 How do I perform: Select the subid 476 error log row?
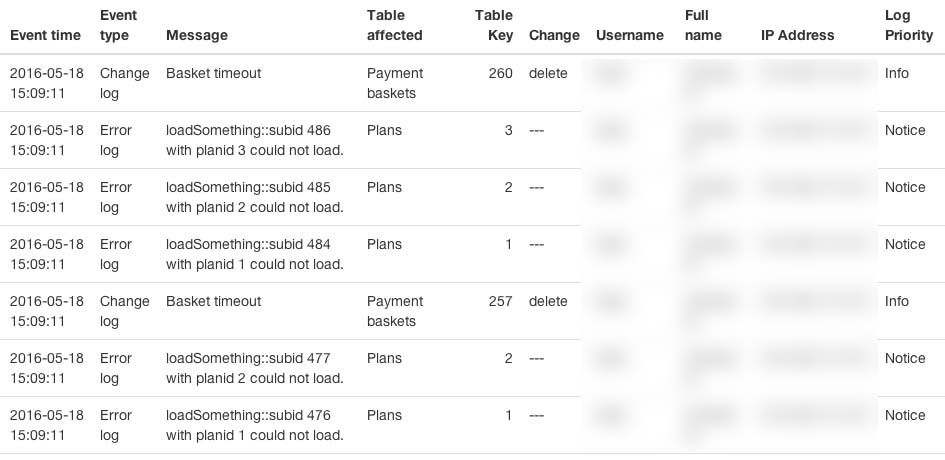coord(472,425)
